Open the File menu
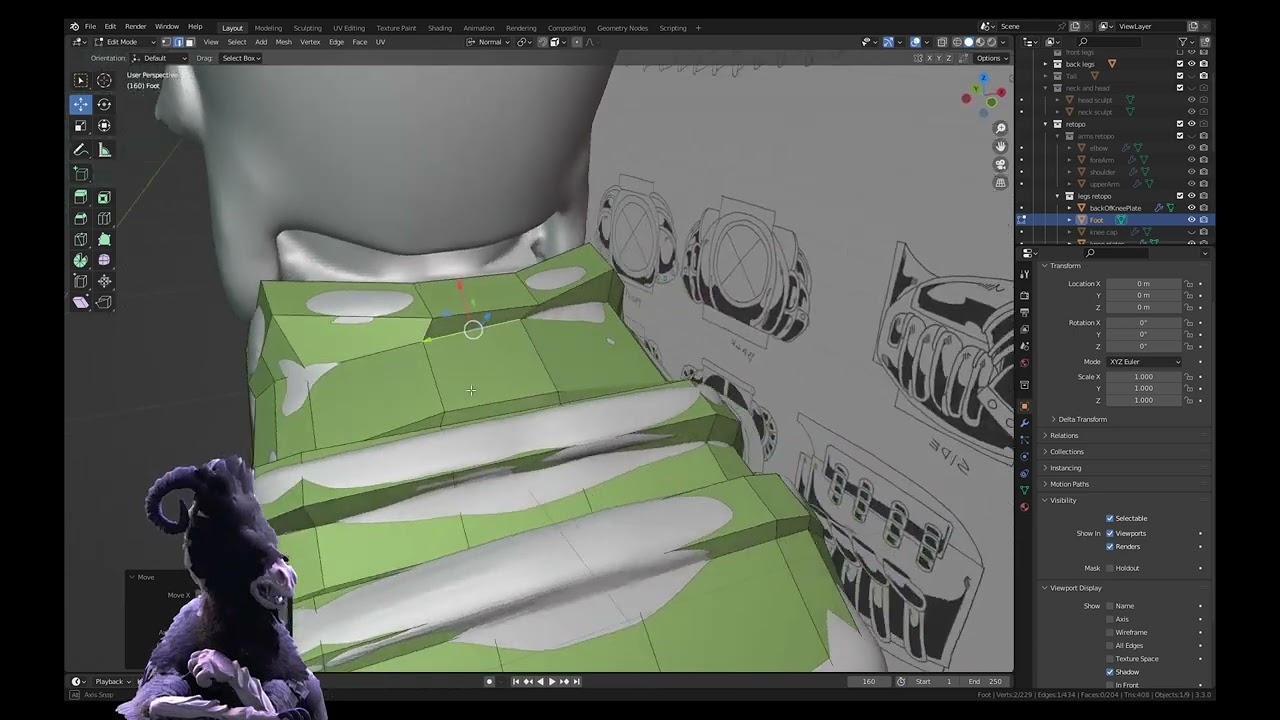Screen dimensions: 1280x720 (90, 27)
